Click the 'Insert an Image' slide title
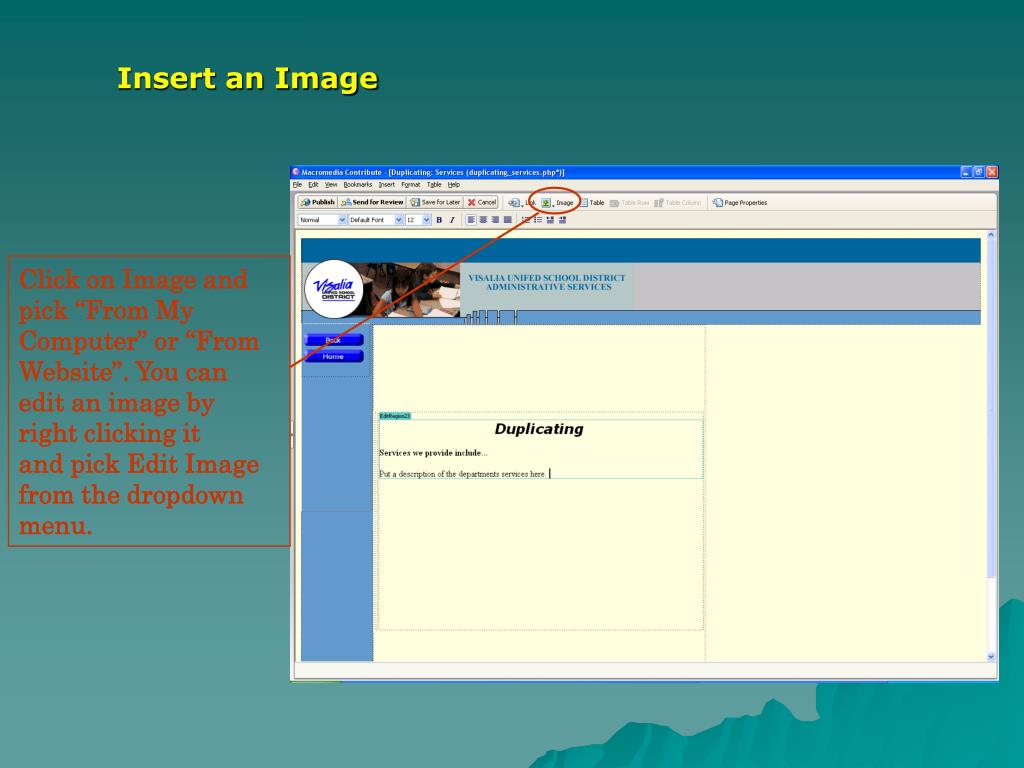Image resolution: width=1024 pixels, height=768 pixels. coord(248,79)
